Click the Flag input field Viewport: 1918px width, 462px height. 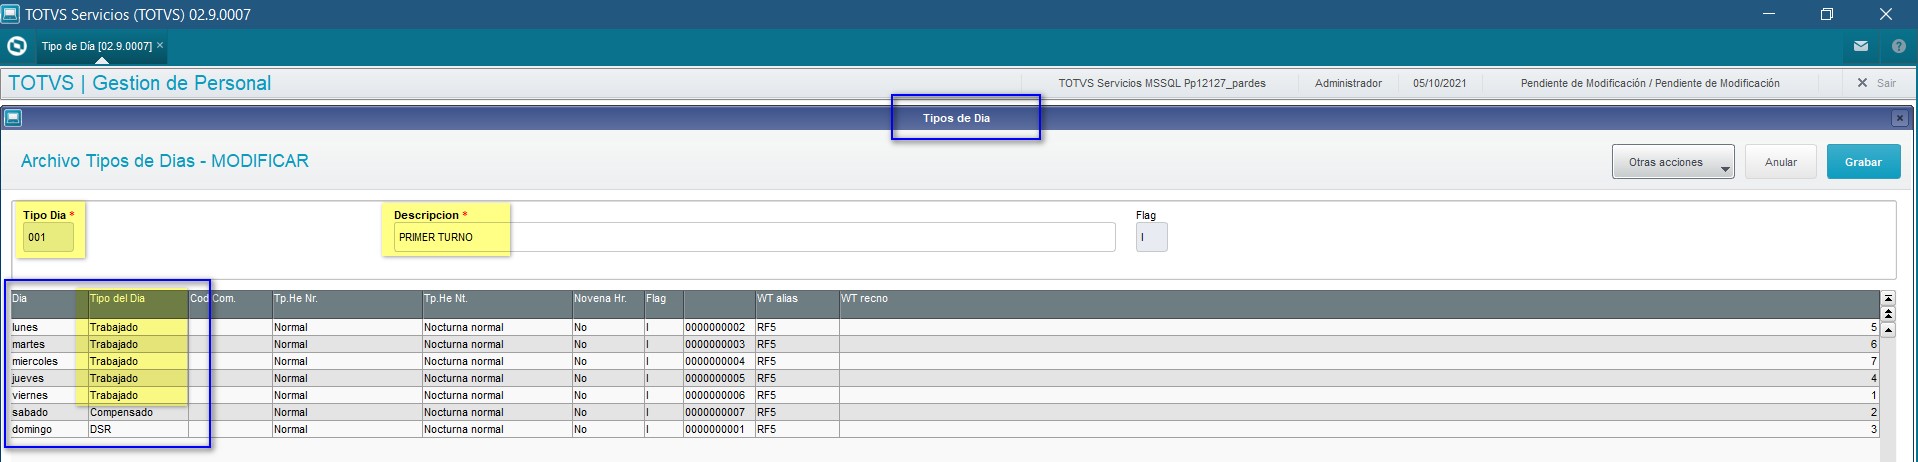click(1151, 237)
